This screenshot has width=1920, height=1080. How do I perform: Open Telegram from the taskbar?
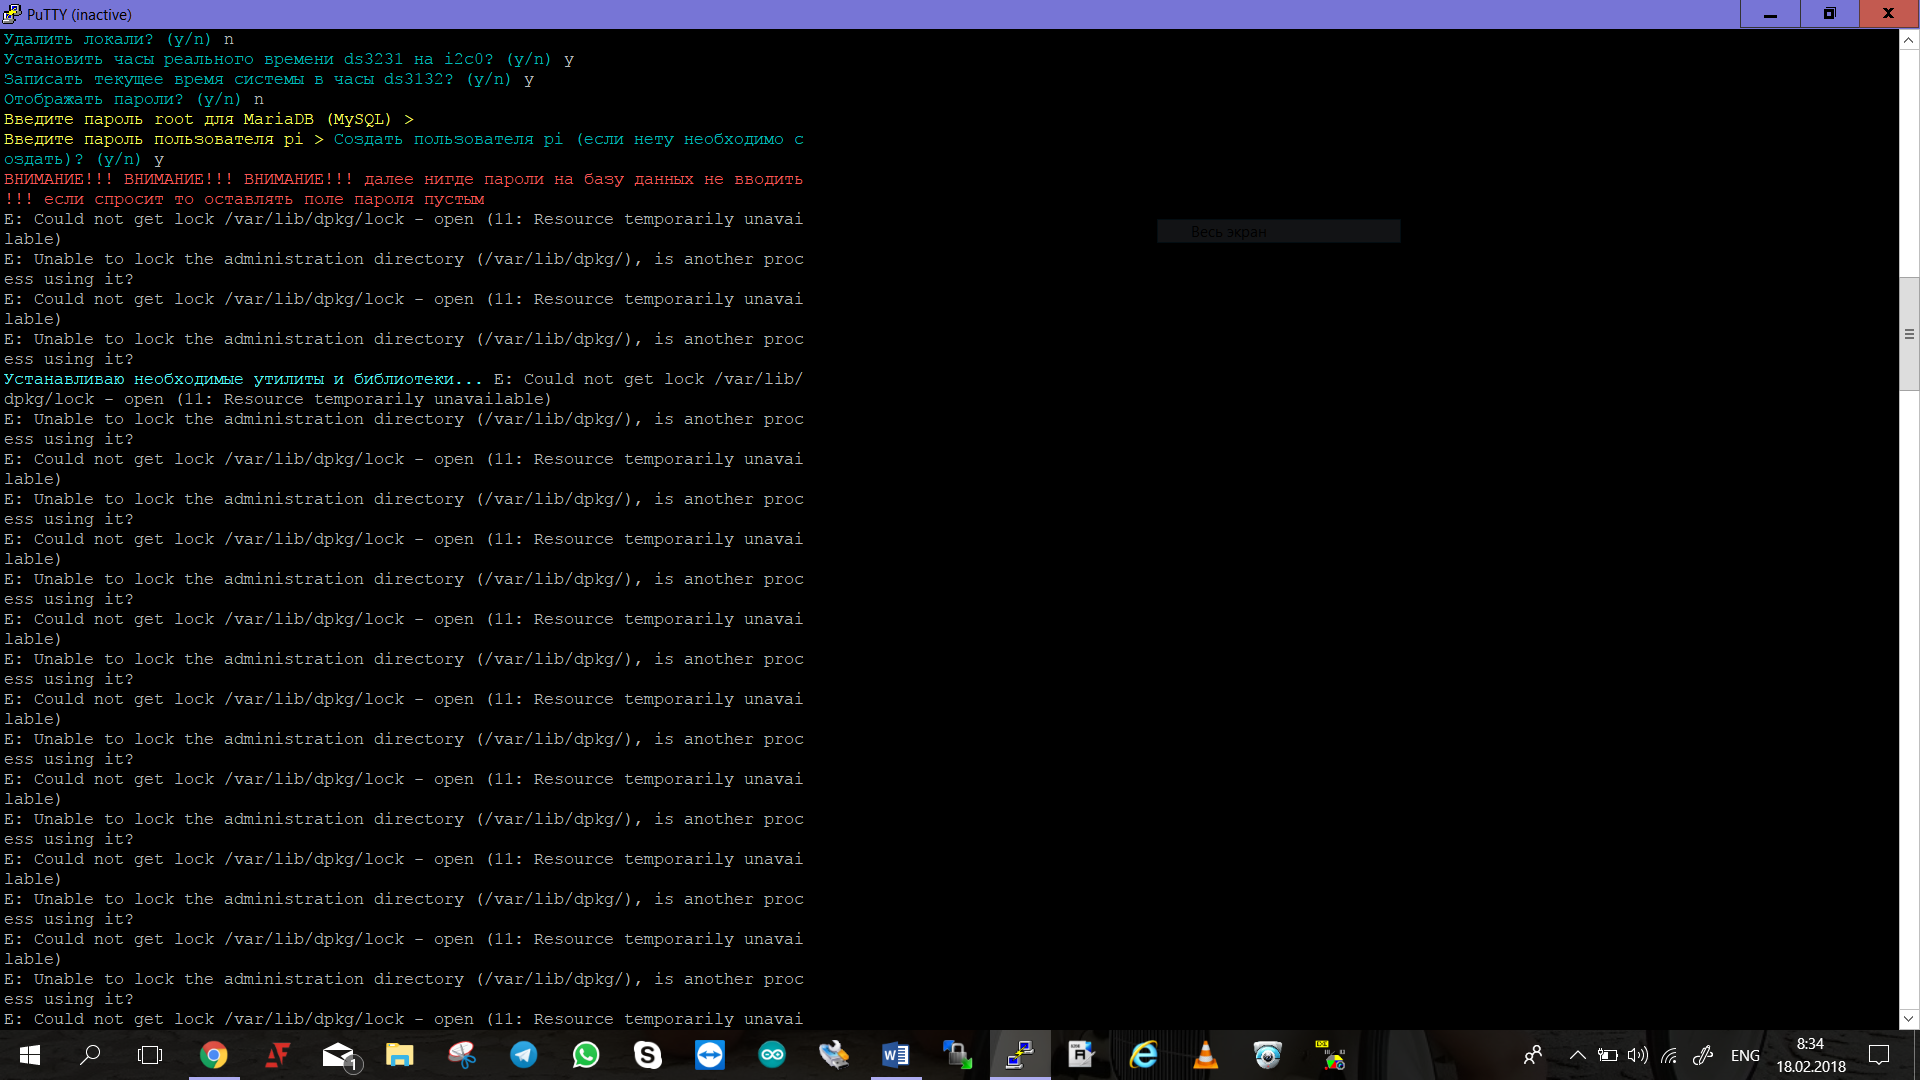pyautogui.click(x=523, y=1055)
